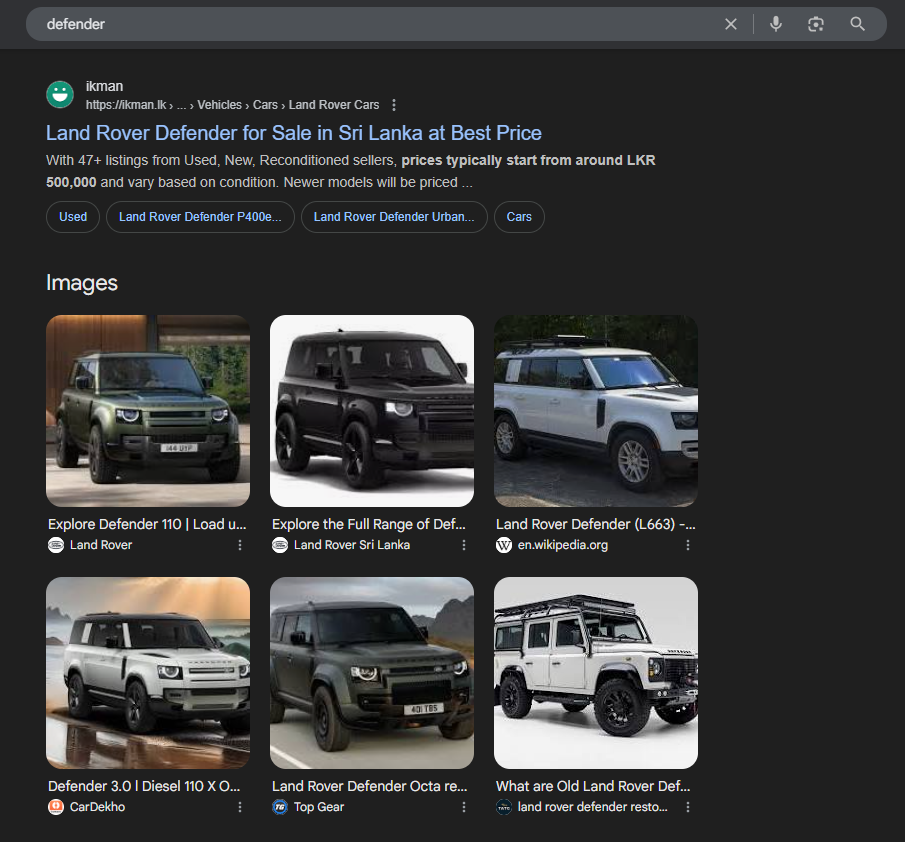Open the silver Defender beach thumbnail

148,673
